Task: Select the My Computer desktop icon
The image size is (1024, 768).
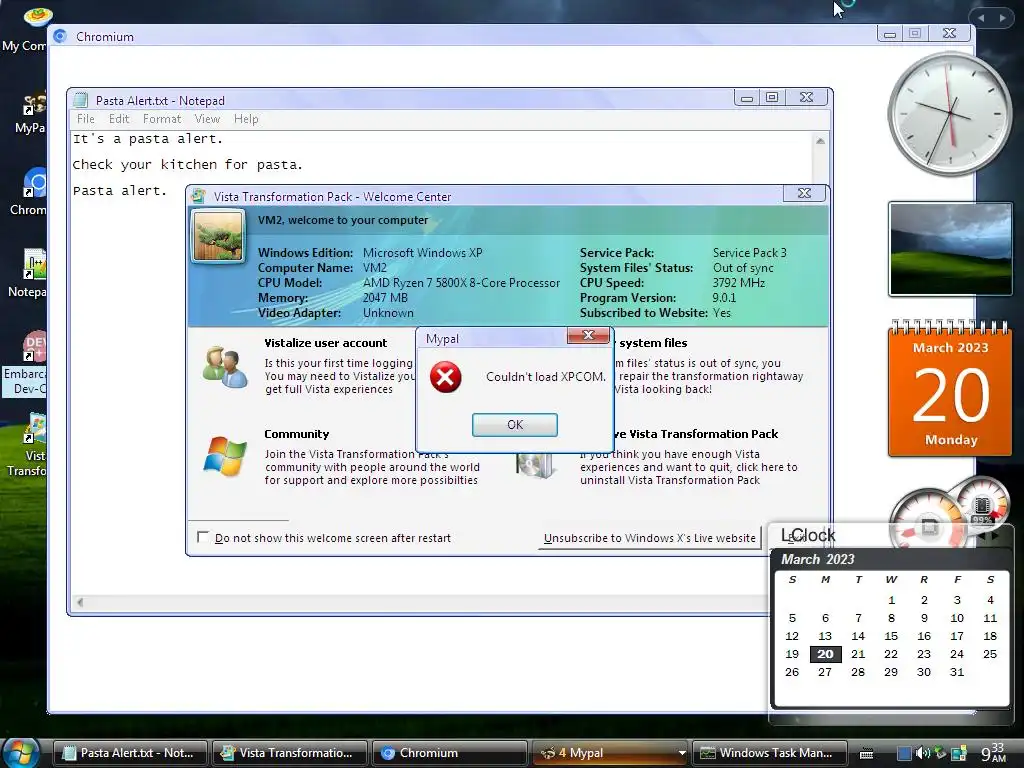Action: (x=26, y=29)
